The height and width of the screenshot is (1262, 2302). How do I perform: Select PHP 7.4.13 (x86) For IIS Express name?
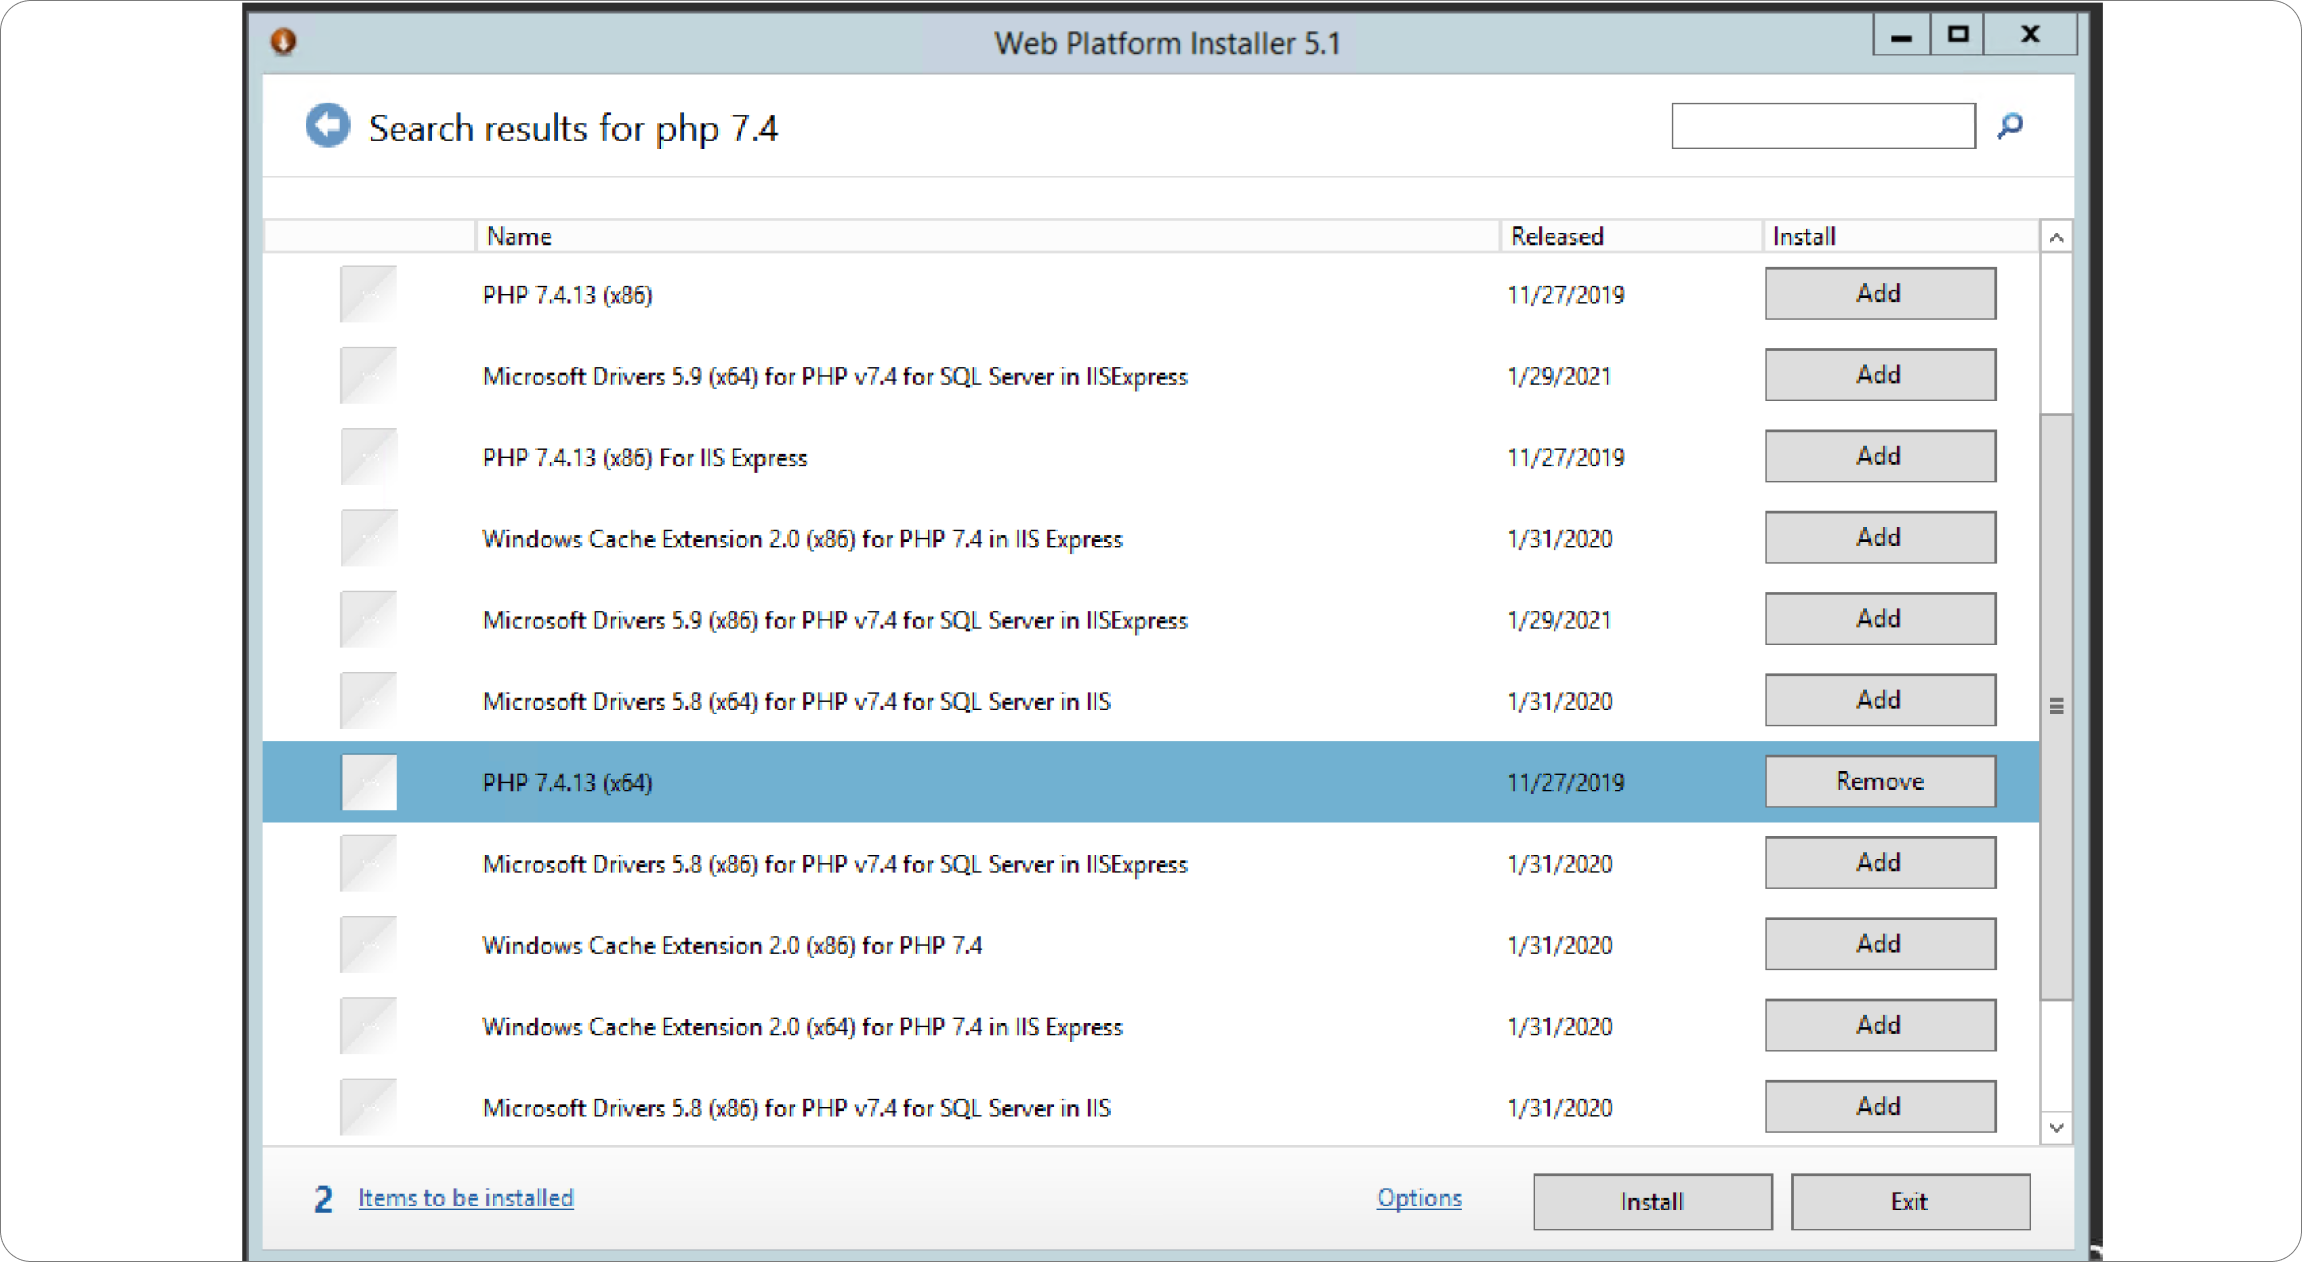tap(645, 458)
